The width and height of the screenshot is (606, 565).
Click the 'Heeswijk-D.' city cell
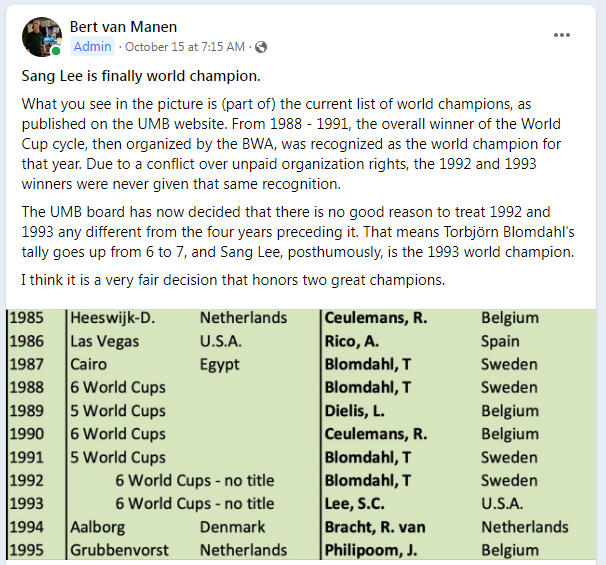(x=119, y=318)
